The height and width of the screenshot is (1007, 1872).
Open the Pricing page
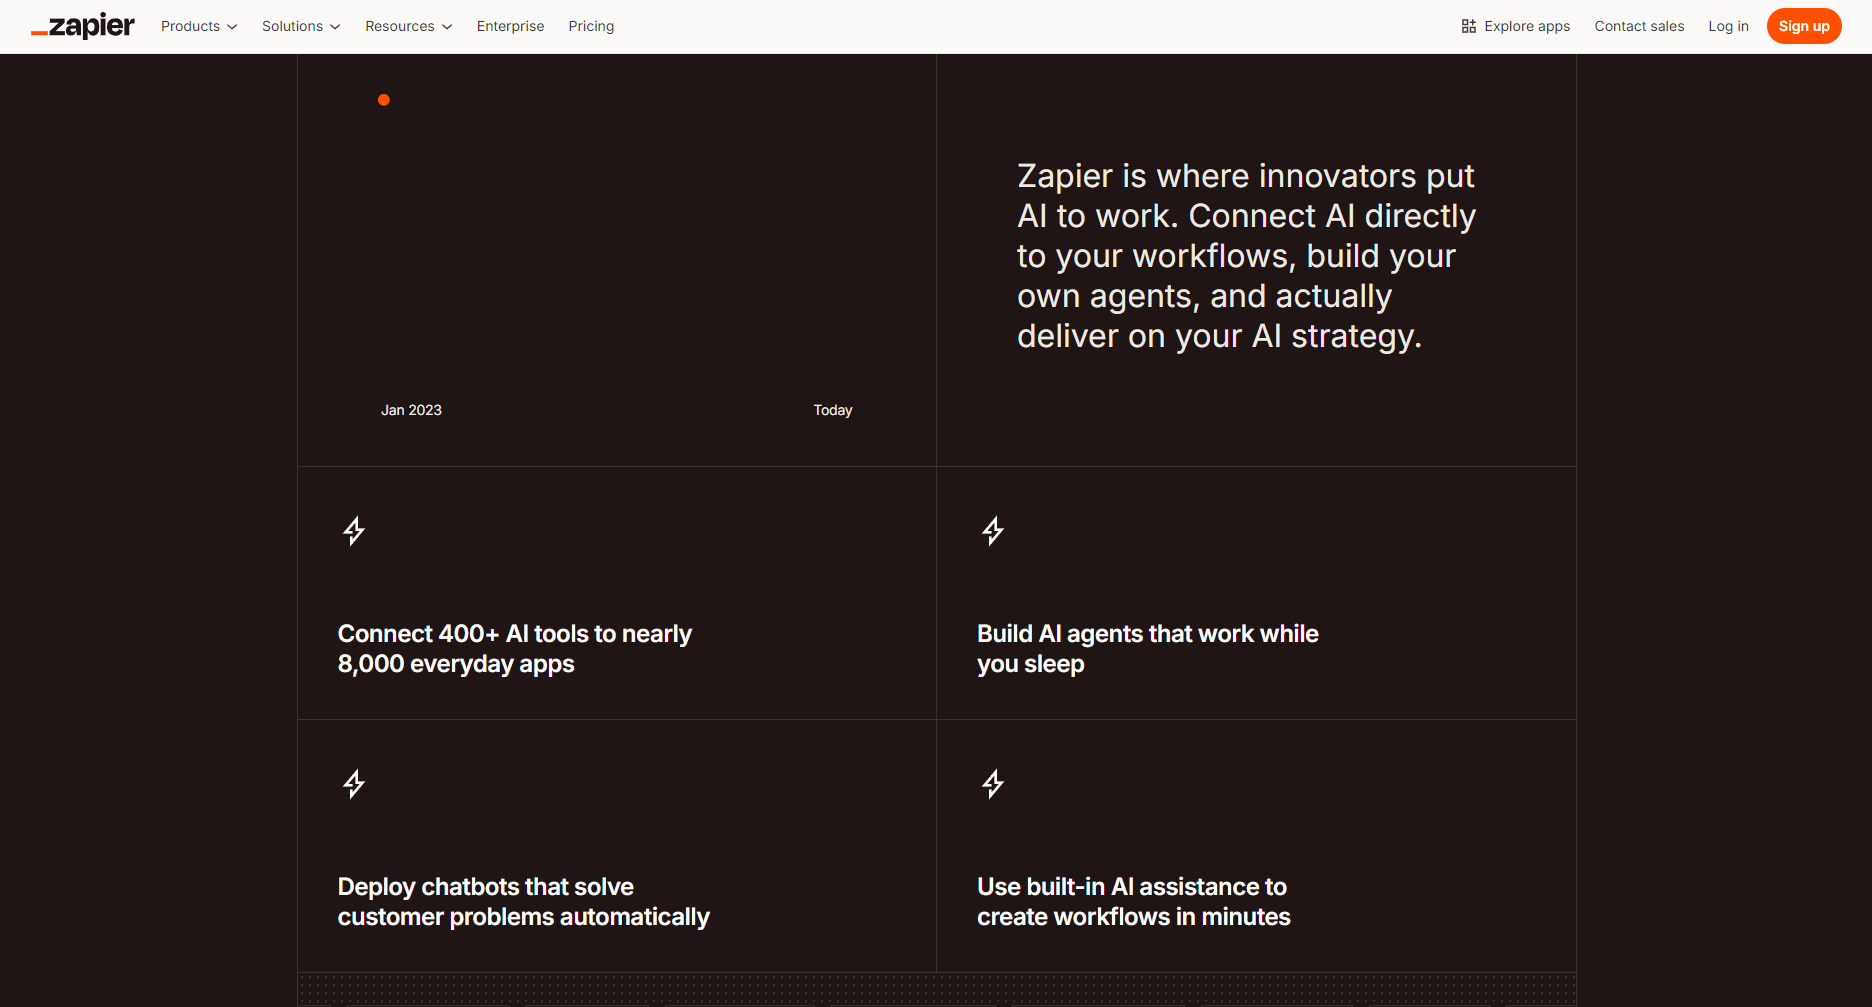(x=591, y=26)
